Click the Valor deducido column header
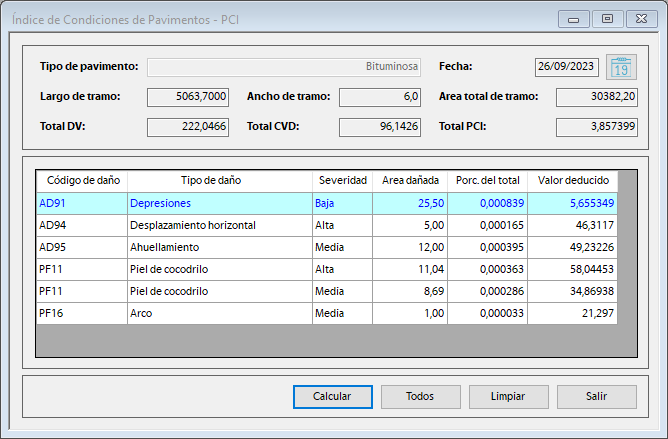668x439 pixels. (x=572, y=181)
